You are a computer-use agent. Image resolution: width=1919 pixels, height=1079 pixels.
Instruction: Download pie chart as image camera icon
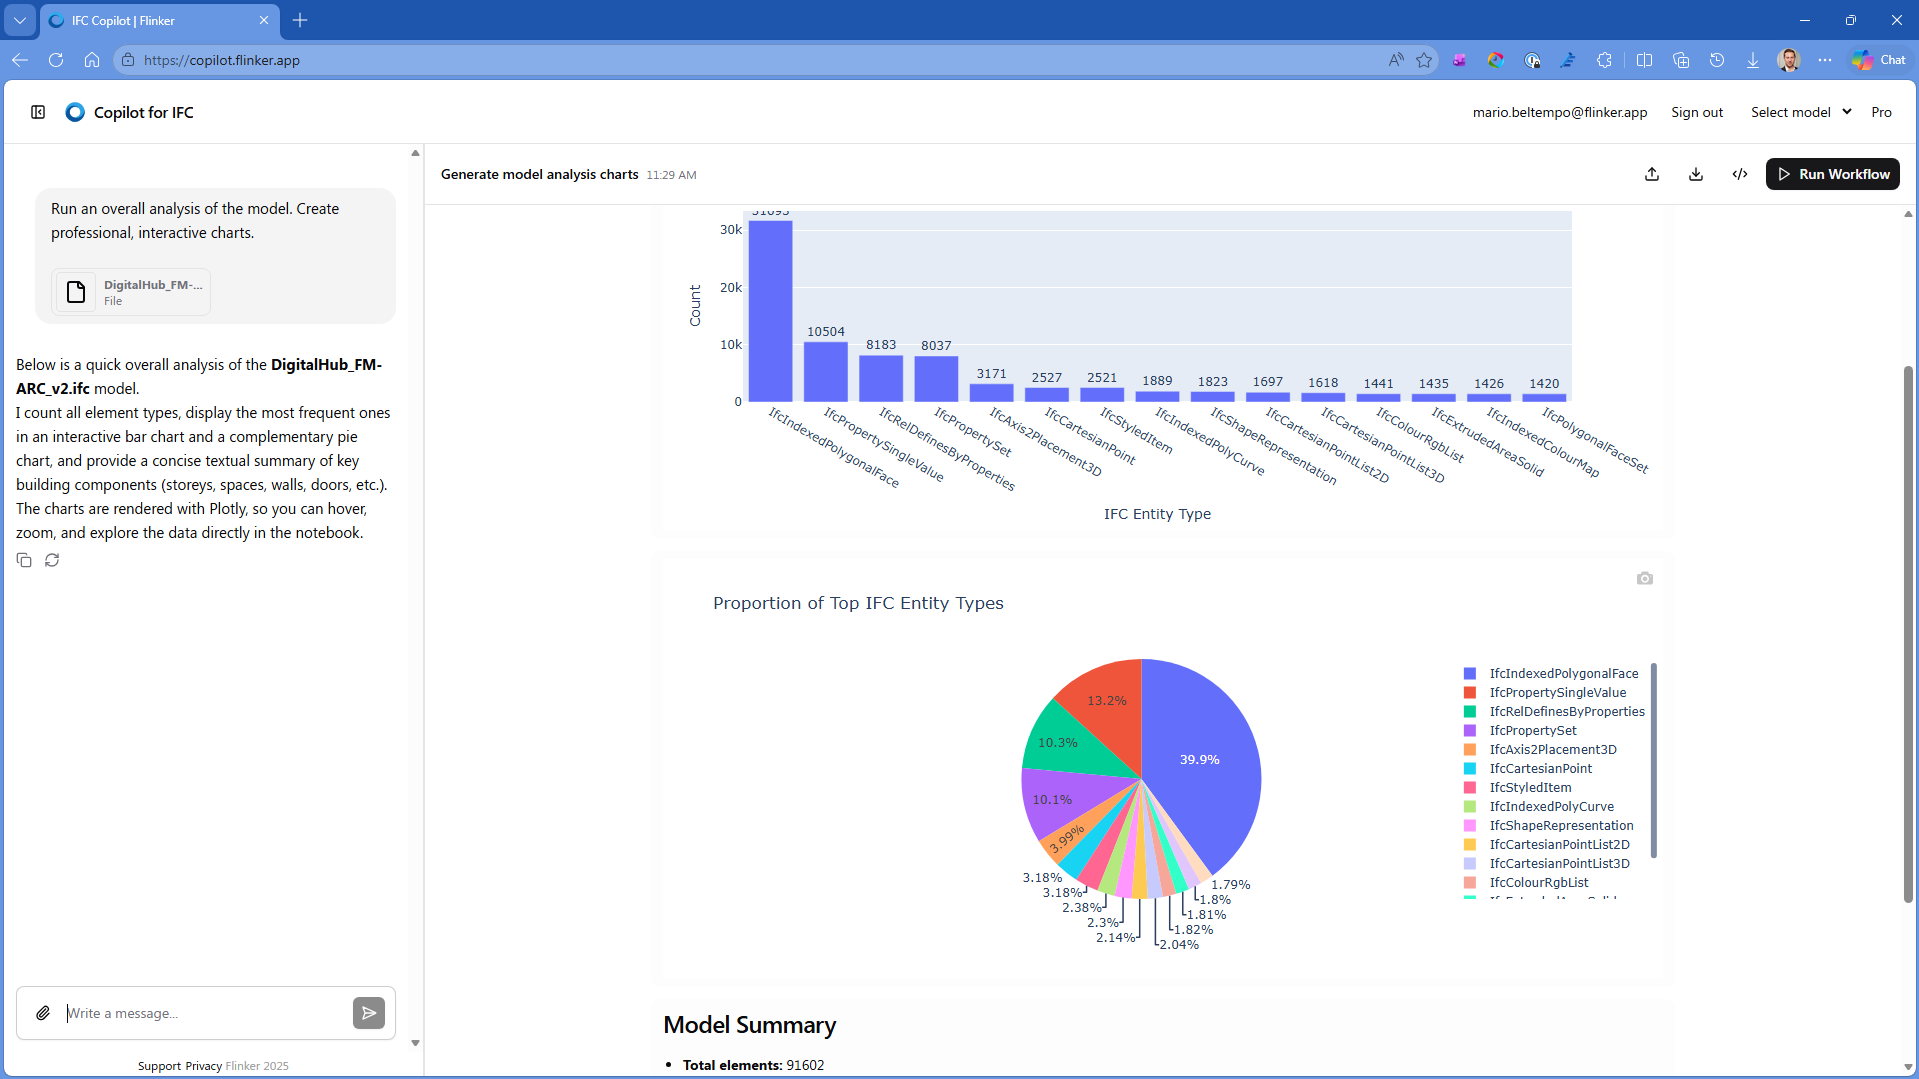click(1645, 579)
